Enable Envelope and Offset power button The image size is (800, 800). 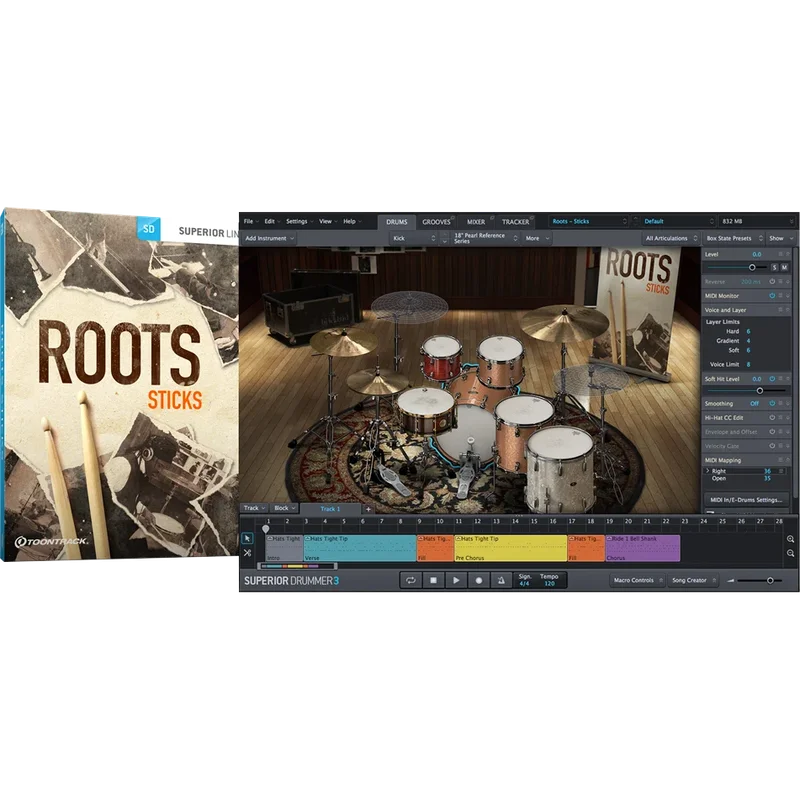click(772, 432)
